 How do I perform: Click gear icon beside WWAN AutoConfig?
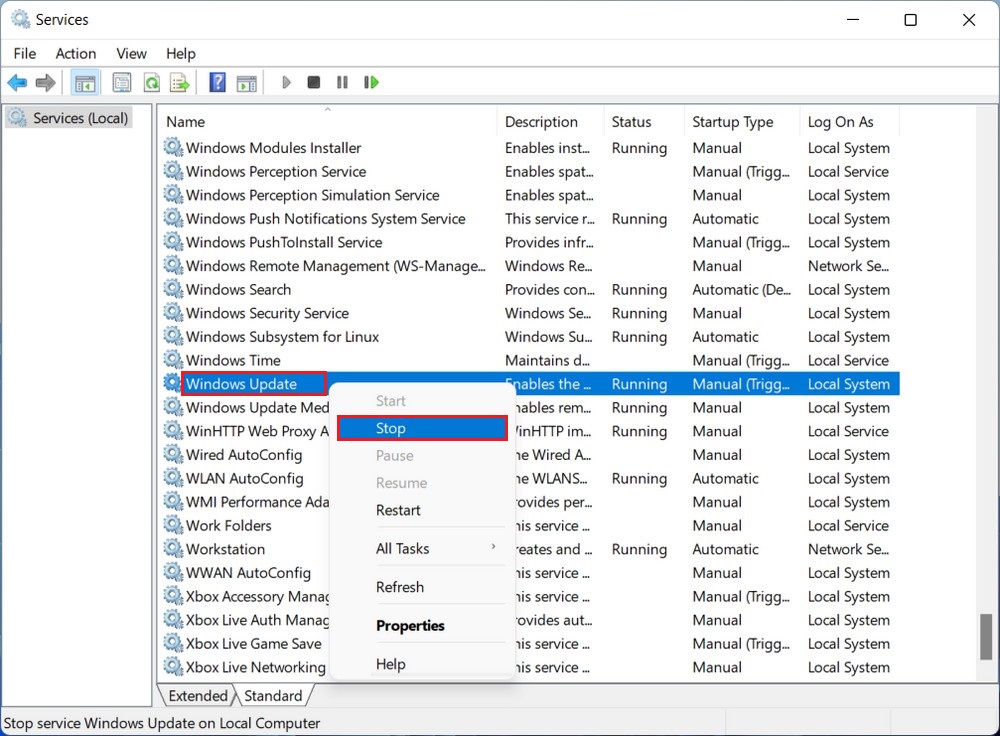coord(173,572)
